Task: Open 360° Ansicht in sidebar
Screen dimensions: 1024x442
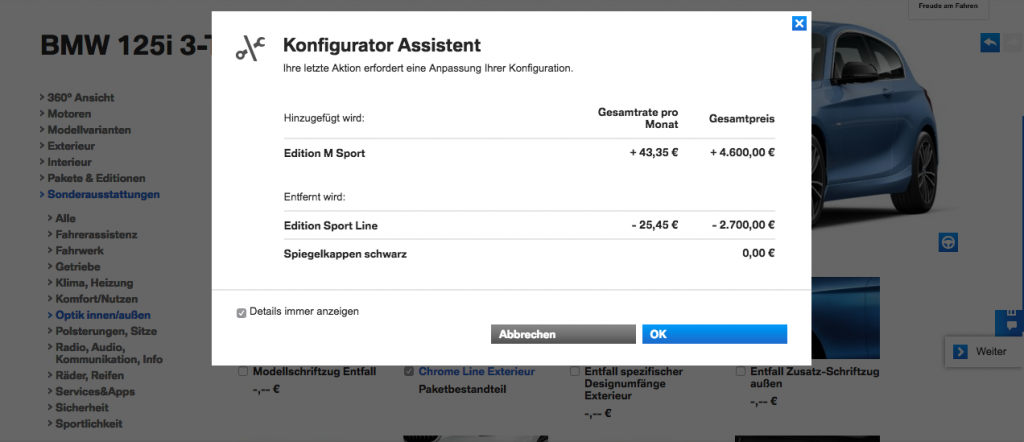Action: (x=81, y=98)
